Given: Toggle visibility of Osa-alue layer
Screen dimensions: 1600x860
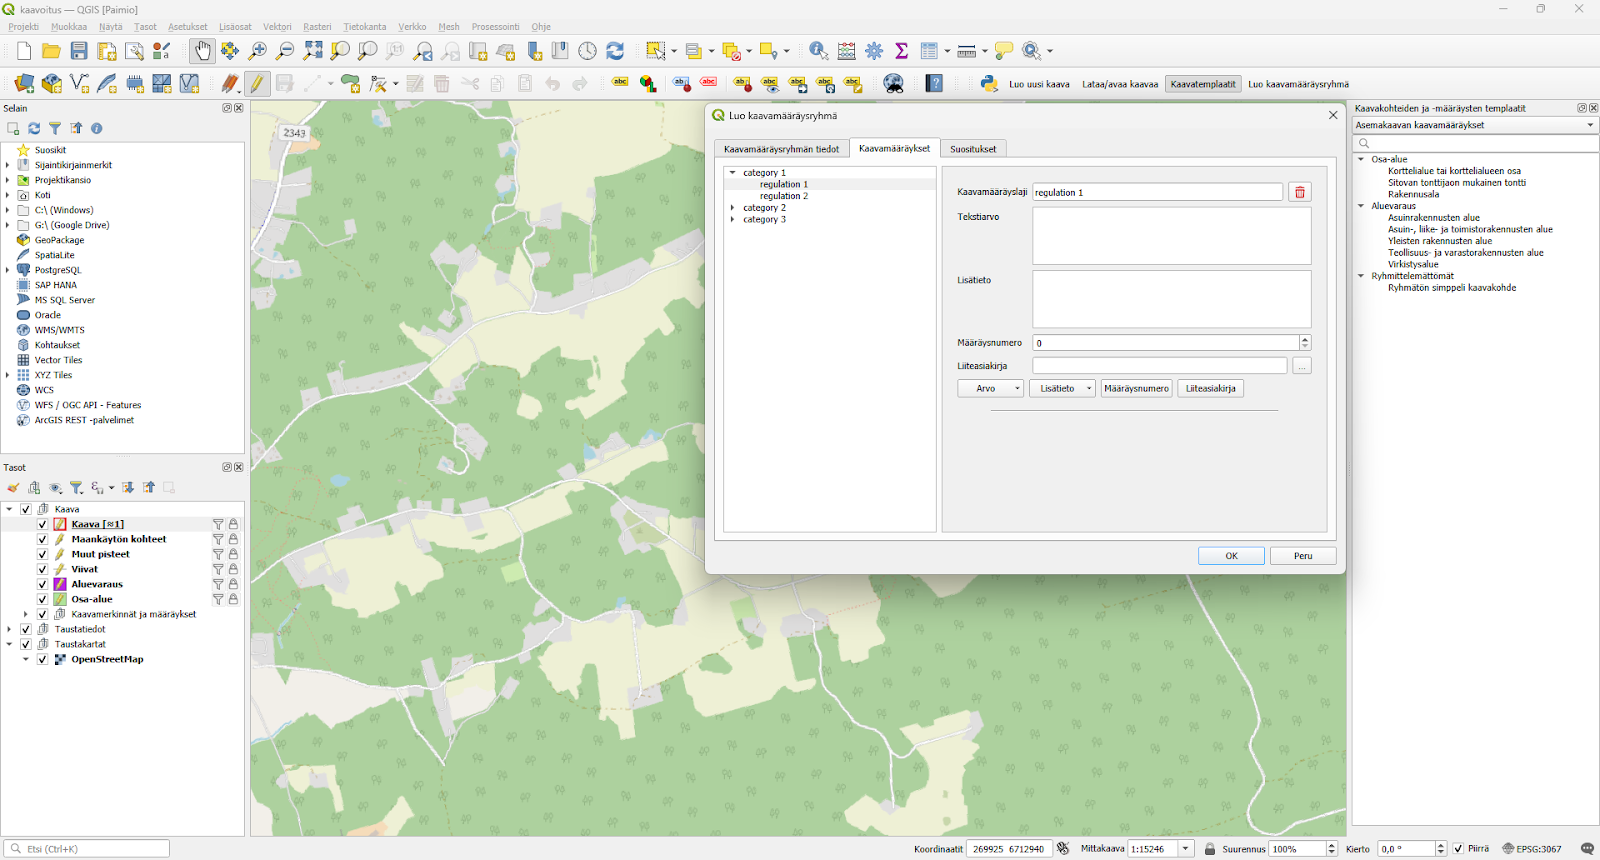Looking at the screenshot, I should click(42, 599).
